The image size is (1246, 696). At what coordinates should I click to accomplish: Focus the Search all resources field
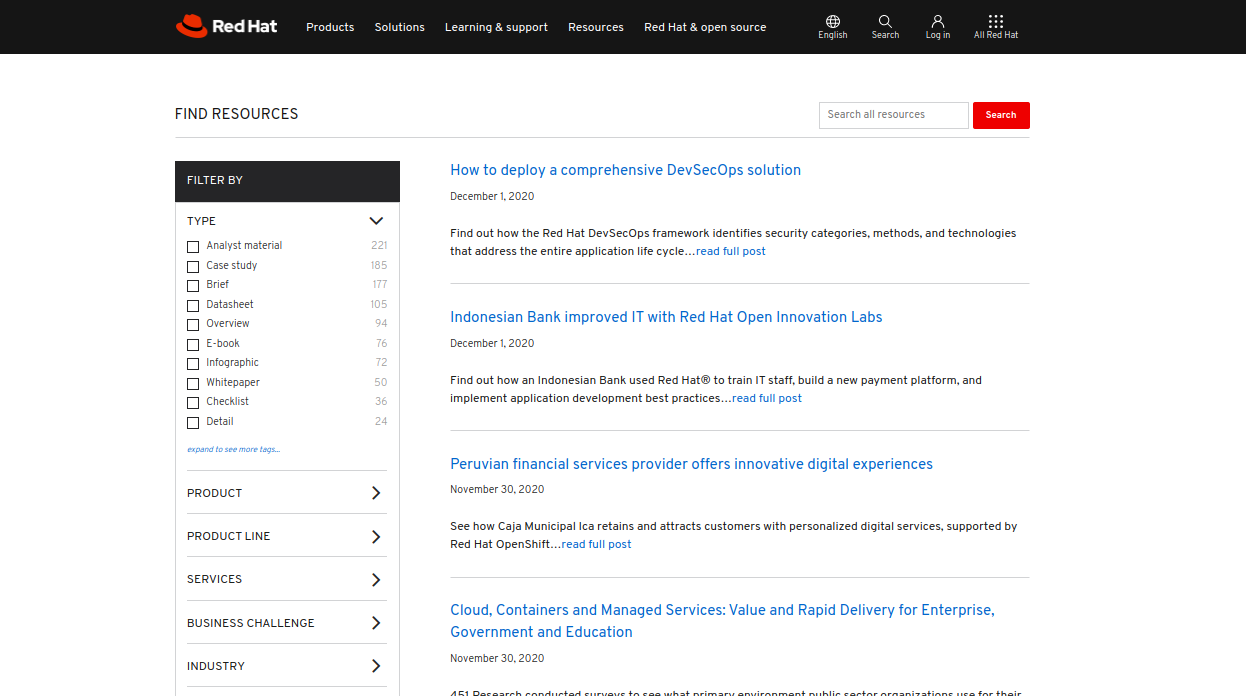[893, 115]
